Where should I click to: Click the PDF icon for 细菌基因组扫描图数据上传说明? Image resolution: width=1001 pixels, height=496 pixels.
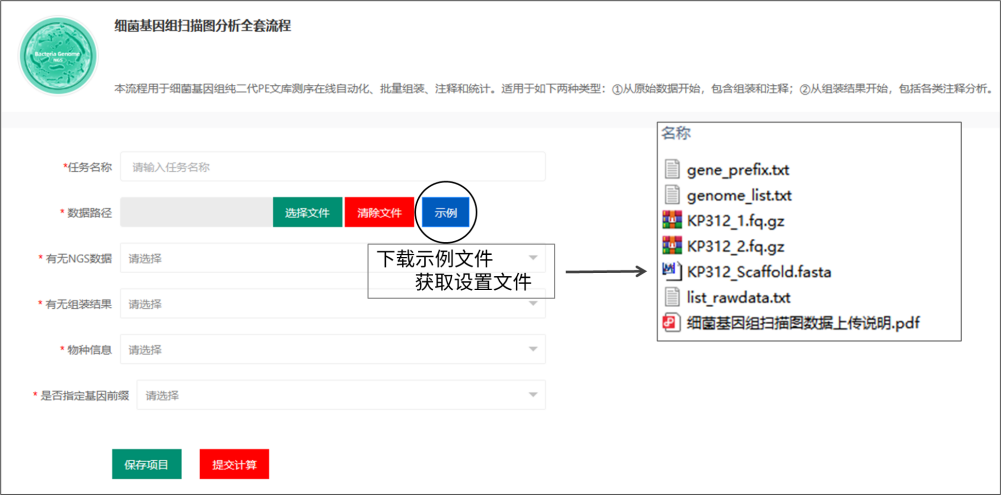[672, 322]
